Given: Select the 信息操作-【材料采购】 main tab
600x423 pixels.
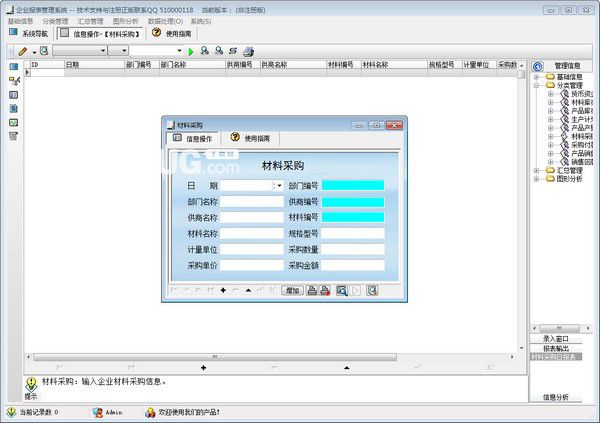Looking at the screenshot, I should click(x=101, y=34).
